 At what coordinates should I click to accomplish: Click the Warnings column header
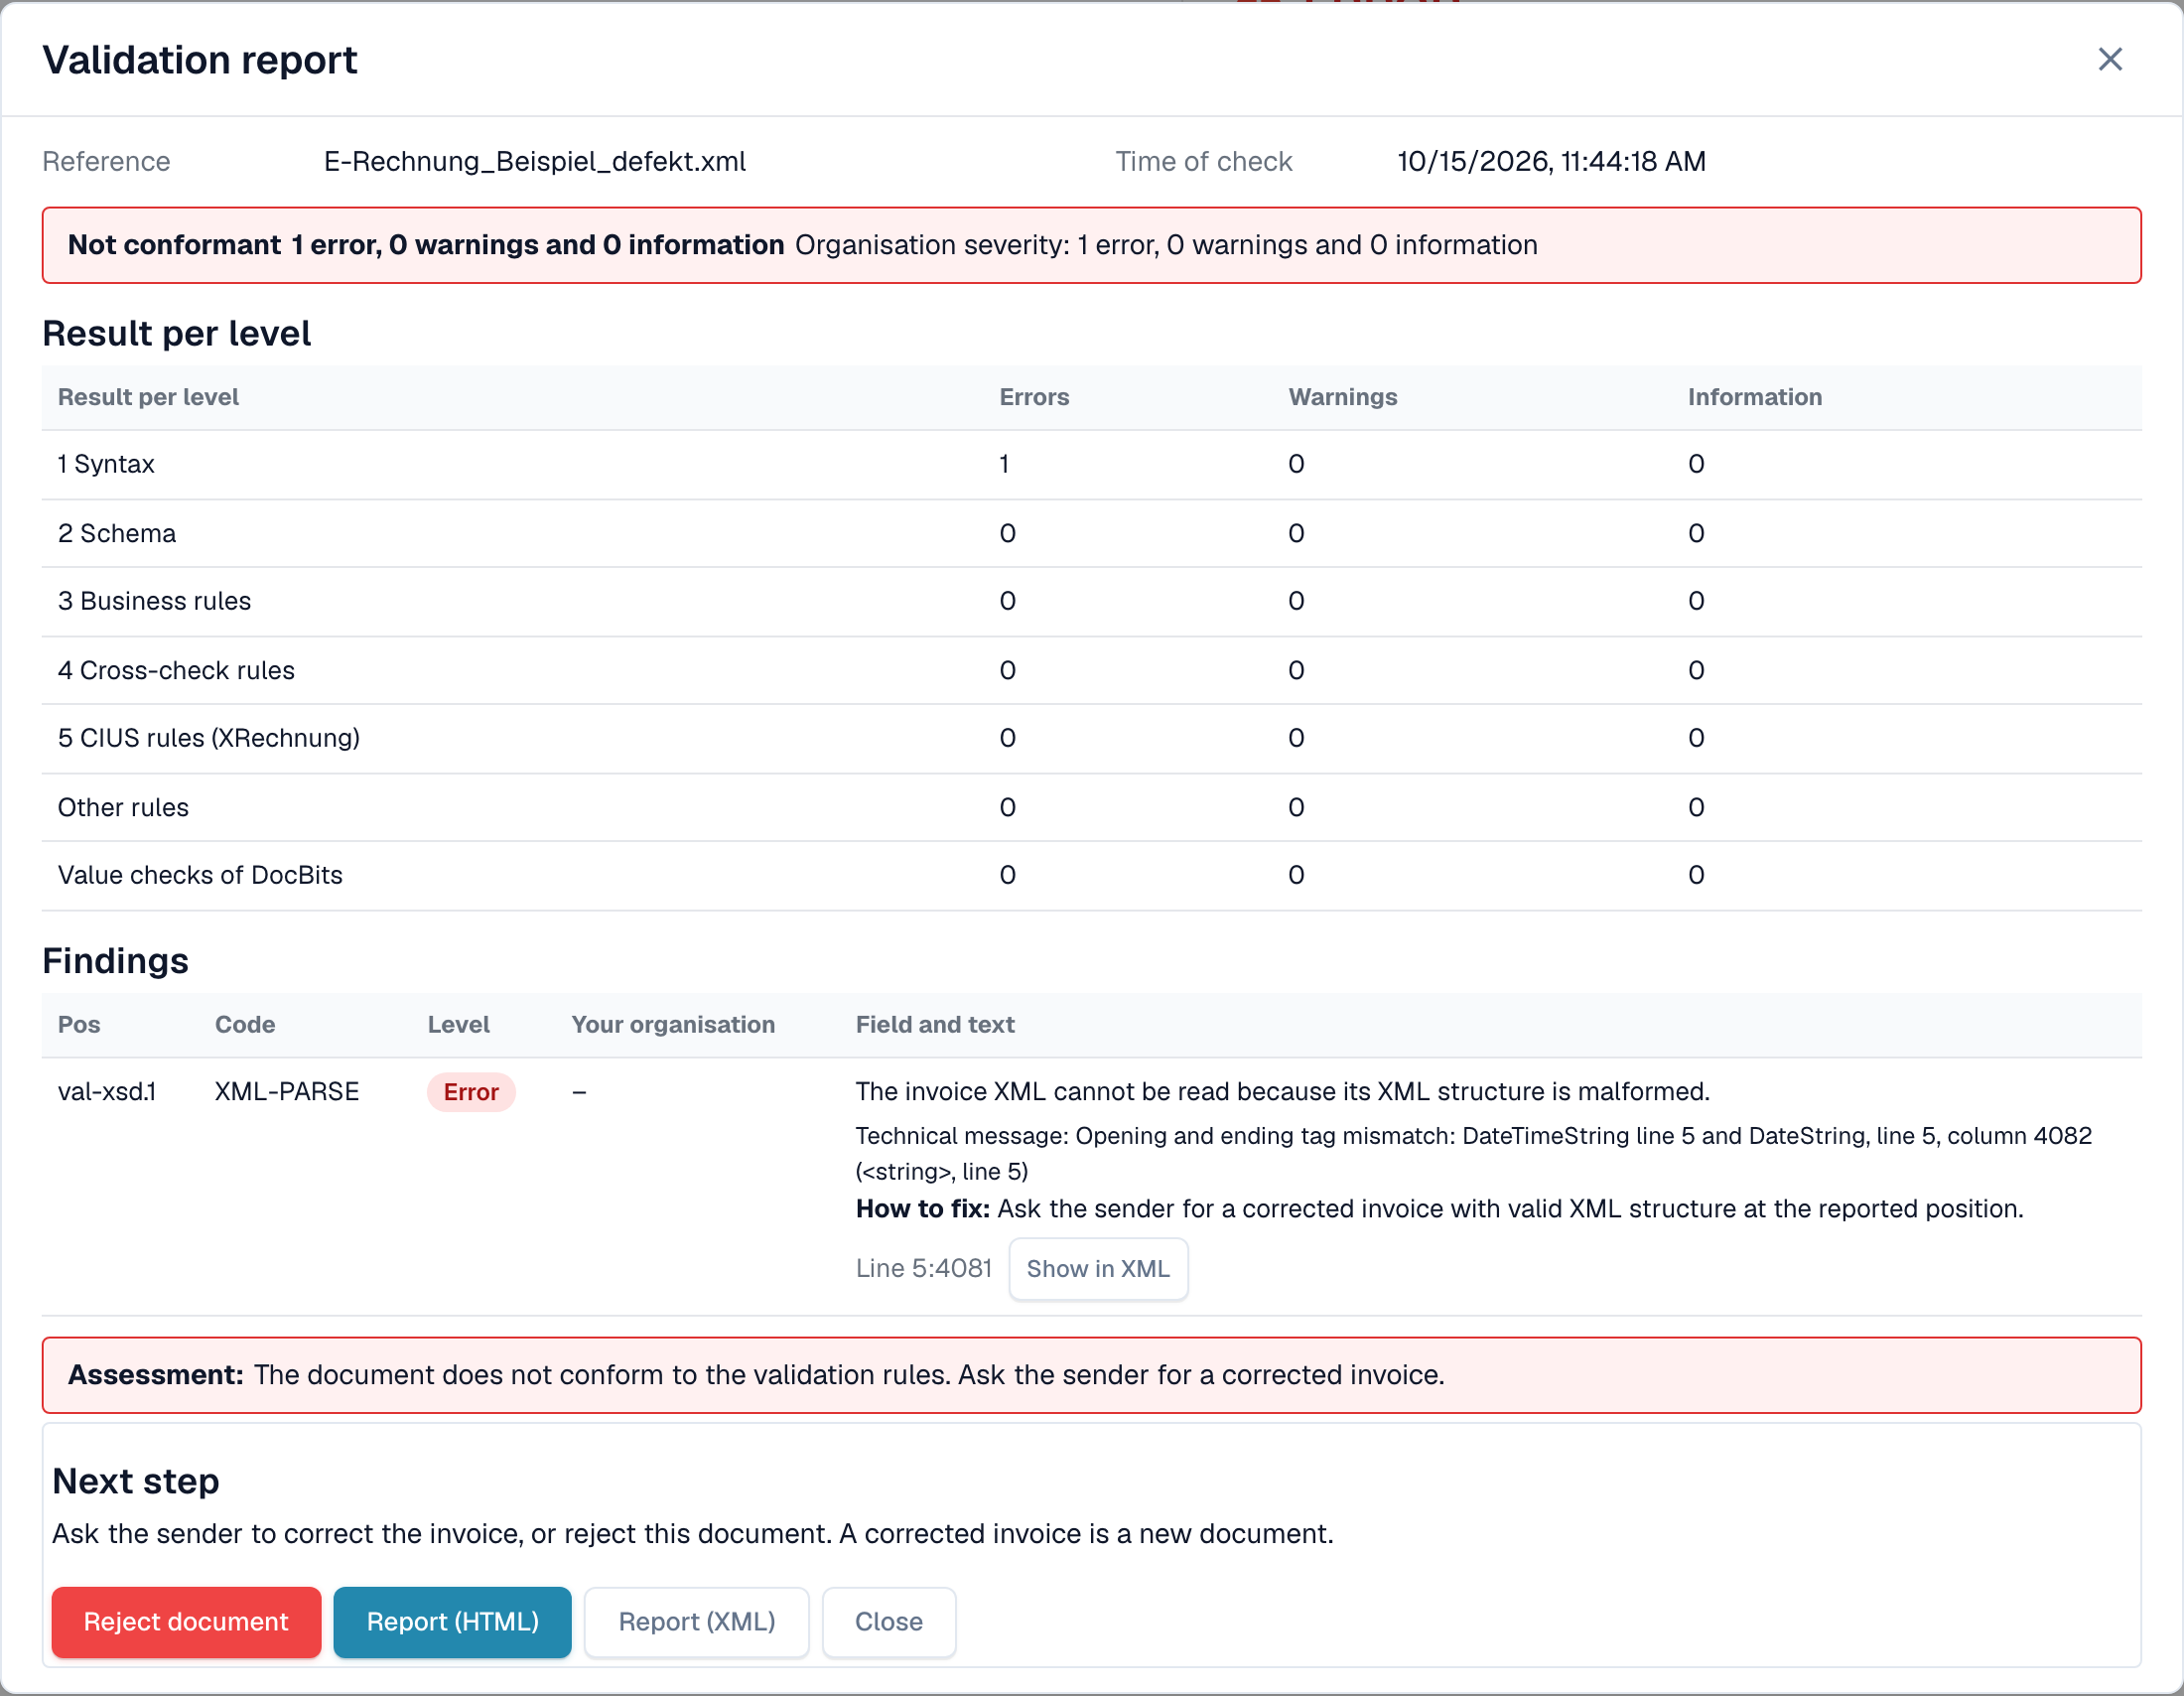[1342, 397]
